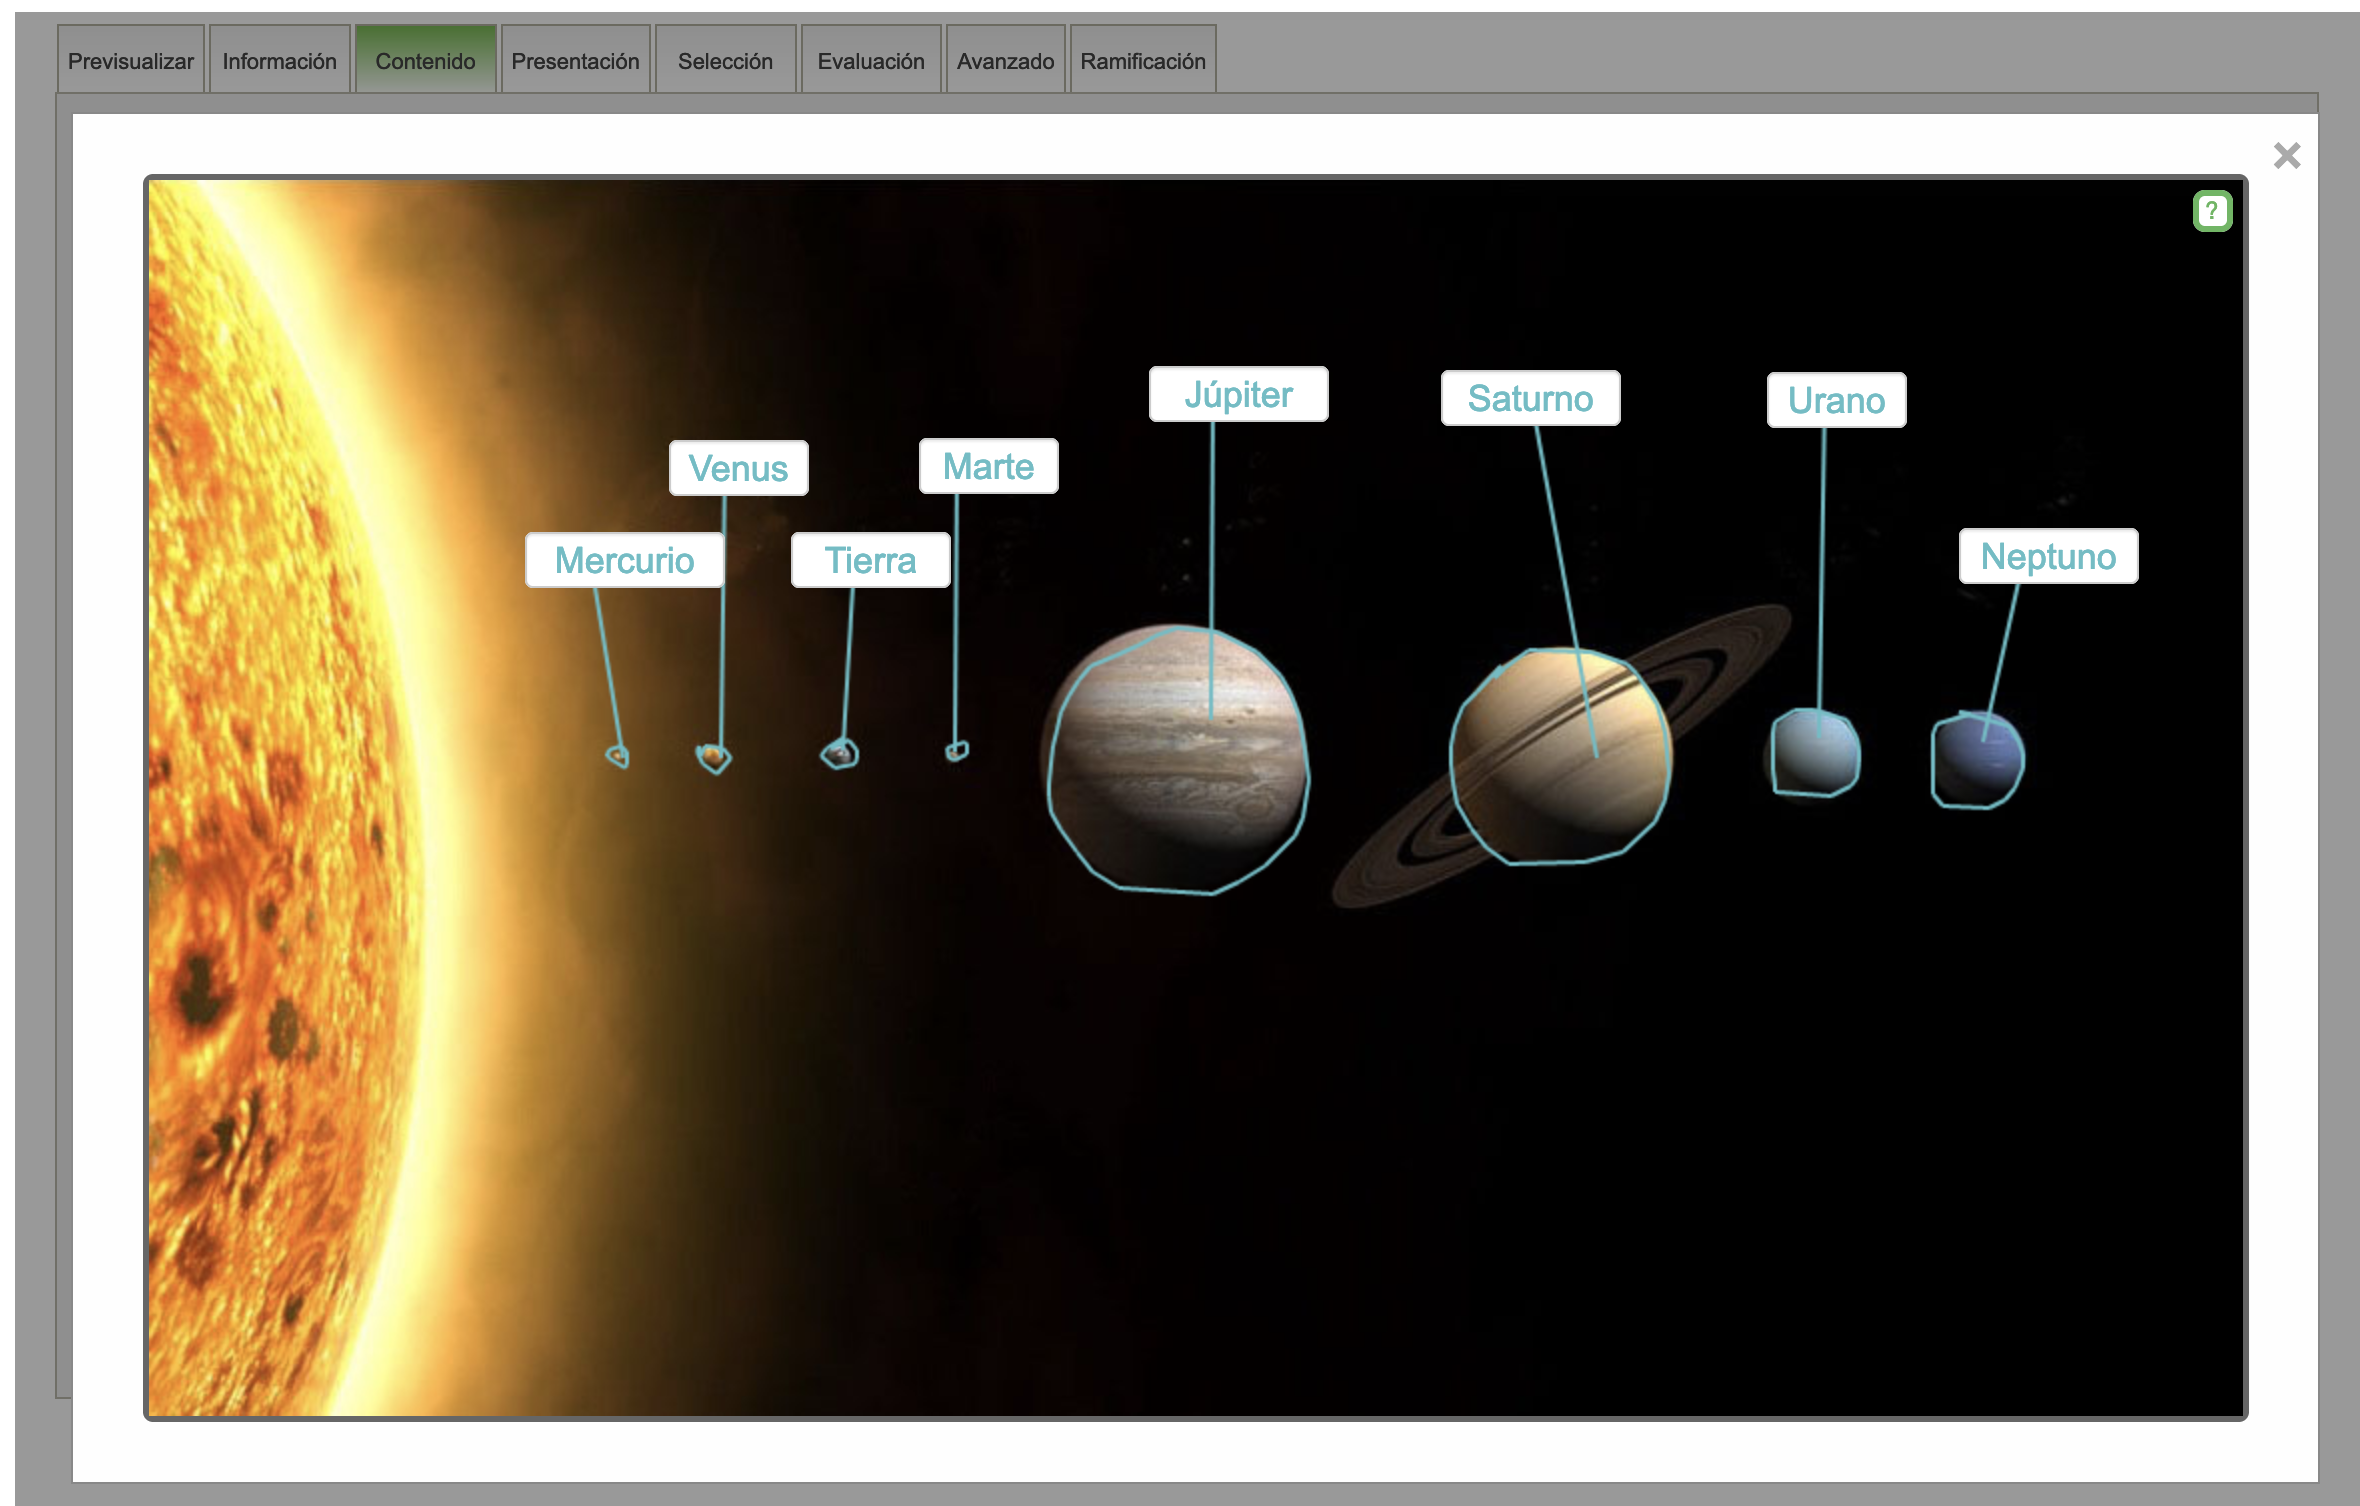Switch to the Información tab

279,61
